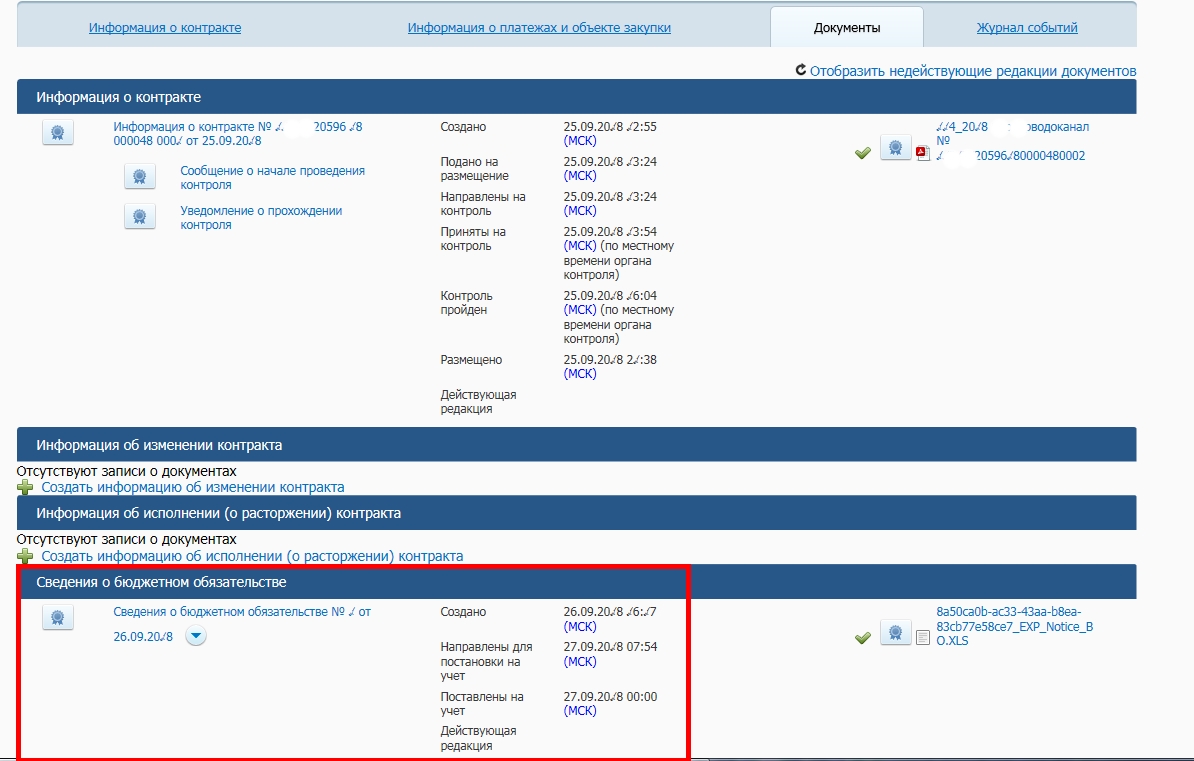Click 'Отобразить недействующие редакции документов' link
The height and width of the screenshot is (761, 1194).
click(x=972, y=71)
